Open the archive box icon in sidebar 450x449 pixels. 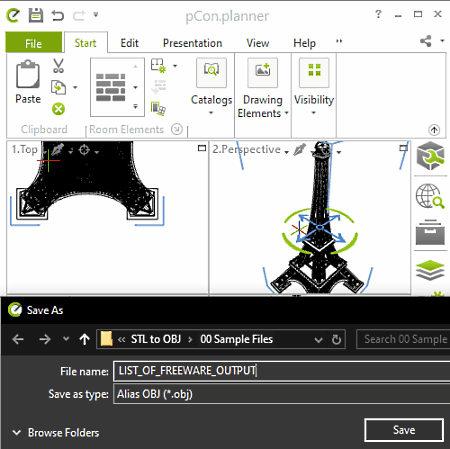pos(430,232)
